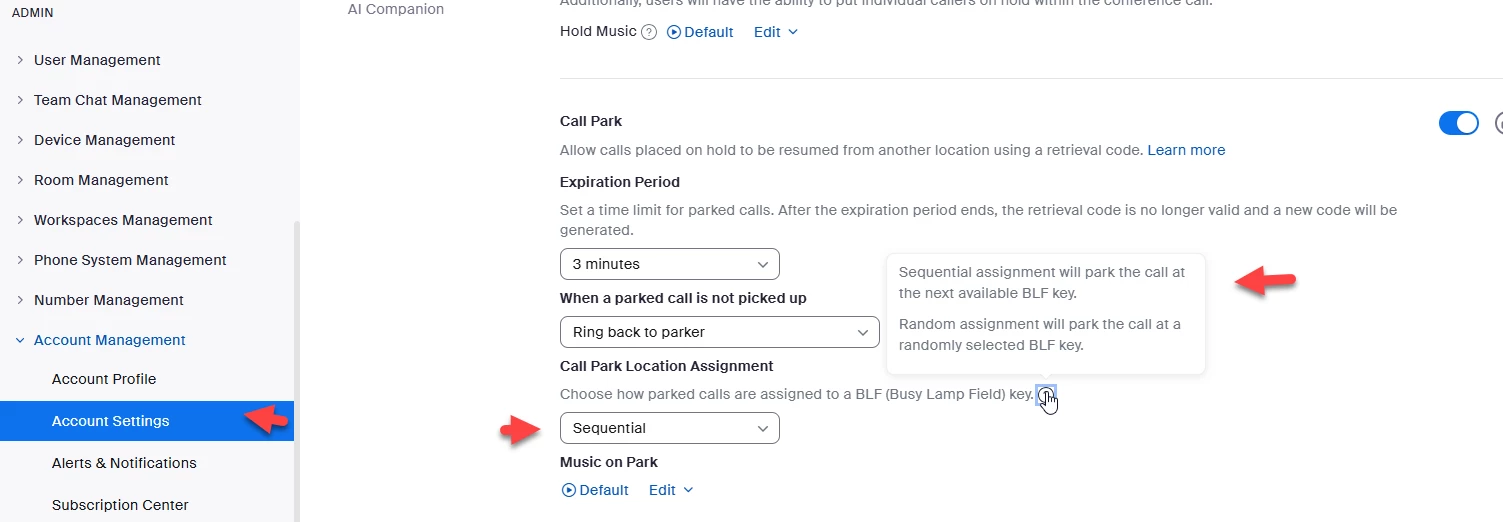
Task: Expand Team Chat Management section
Action: [x=117, y=100]
